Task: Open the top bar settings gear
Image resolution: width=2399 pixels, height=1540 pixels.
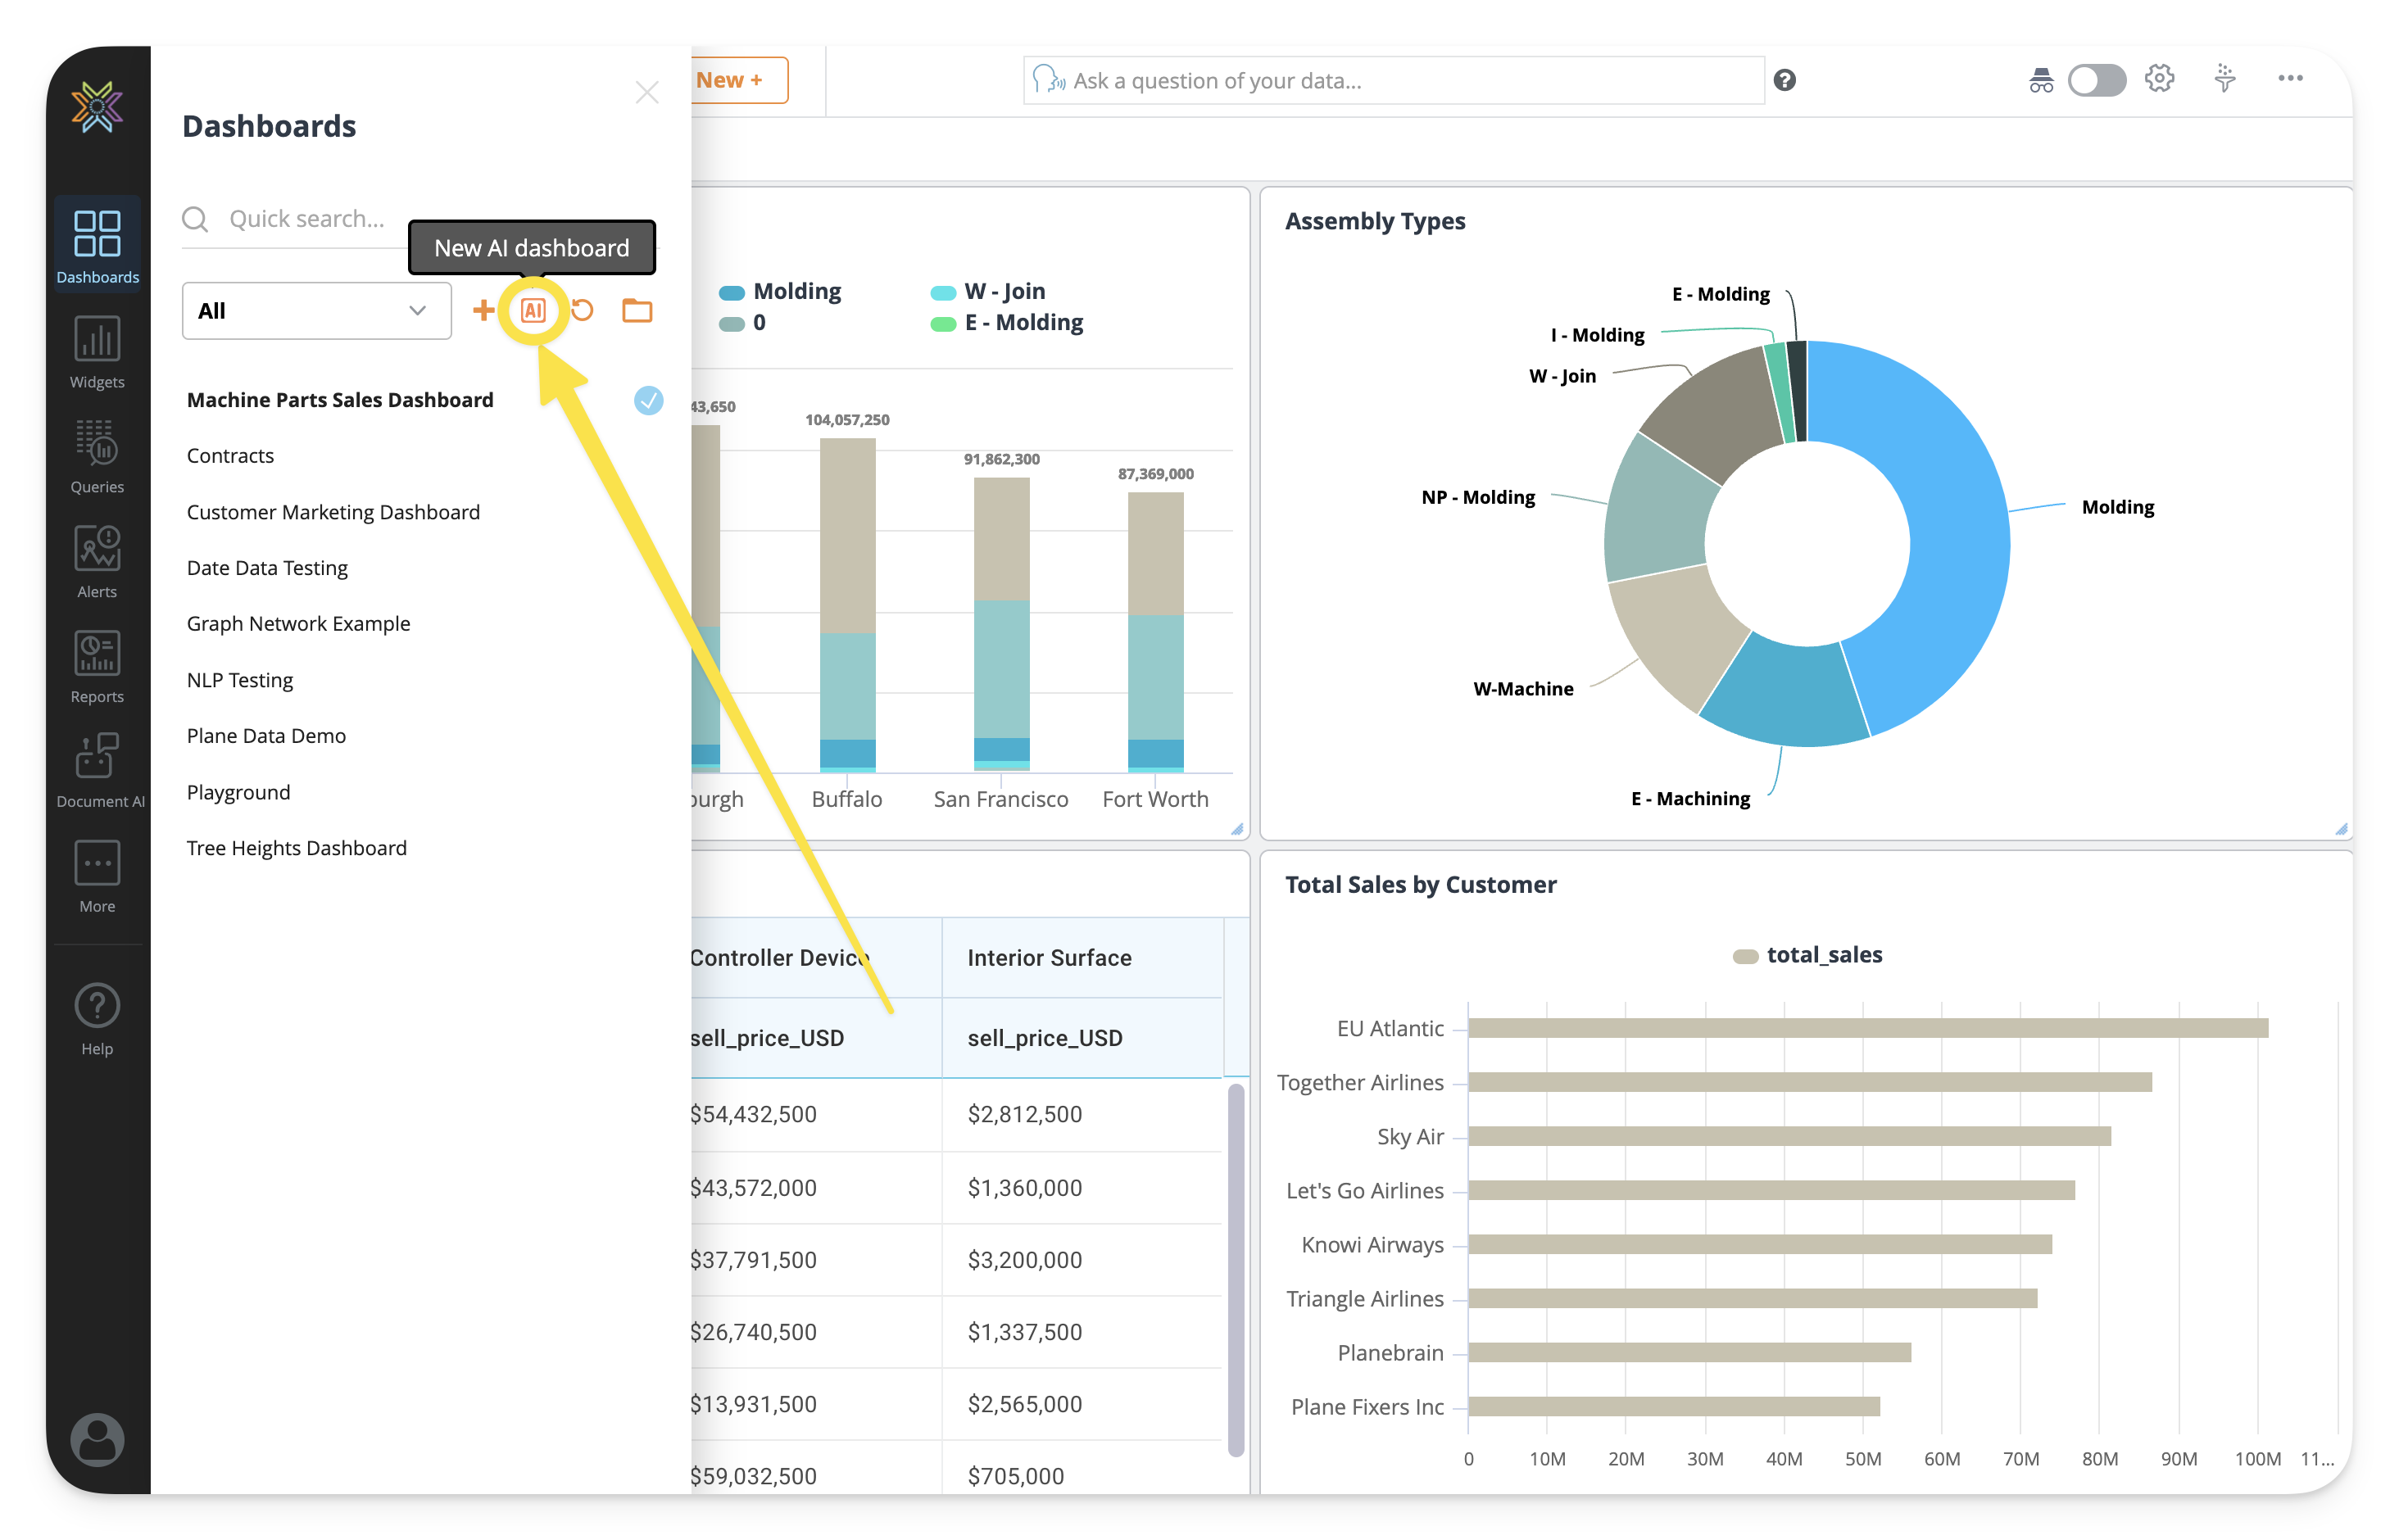Action: point(2159,79)
